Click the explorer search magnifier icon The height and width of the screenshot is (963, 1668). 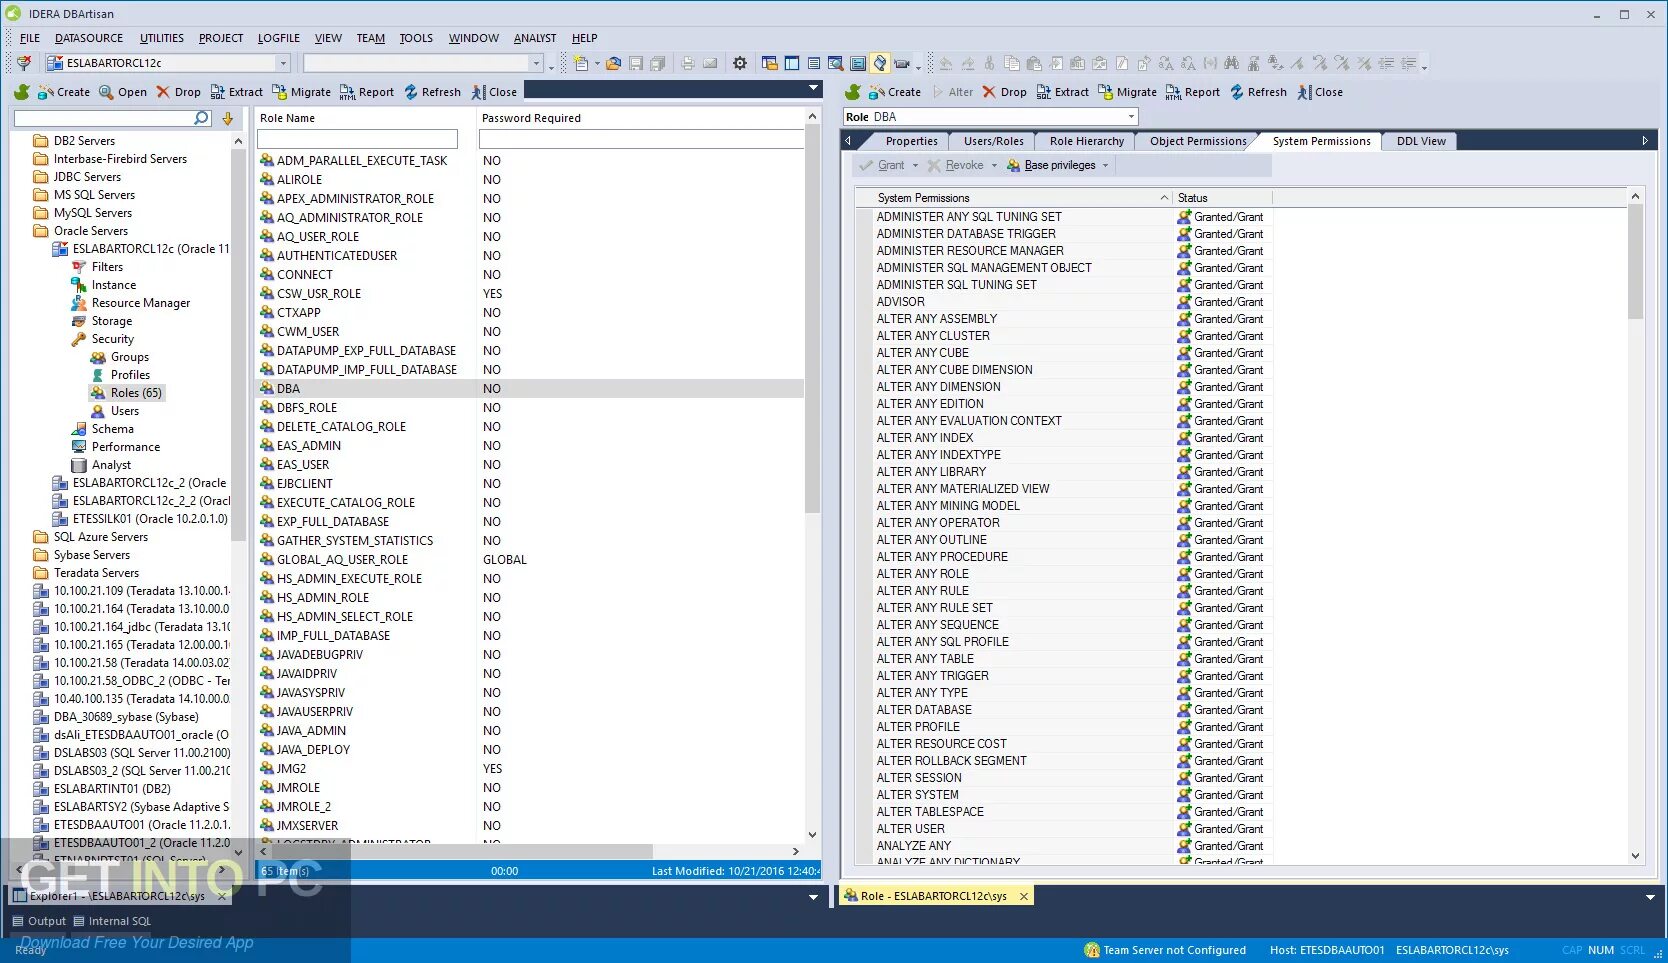(x=201, y=118)
